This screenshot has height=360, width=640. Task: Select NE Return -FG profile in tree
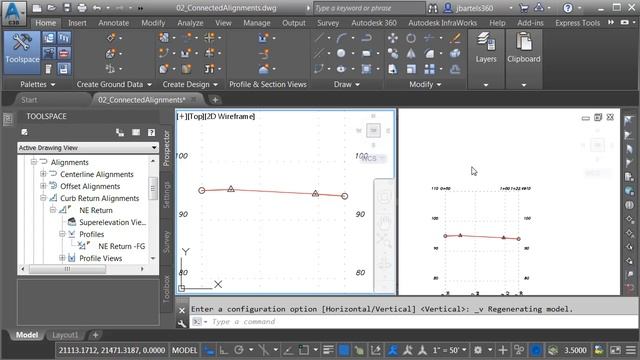121,246
